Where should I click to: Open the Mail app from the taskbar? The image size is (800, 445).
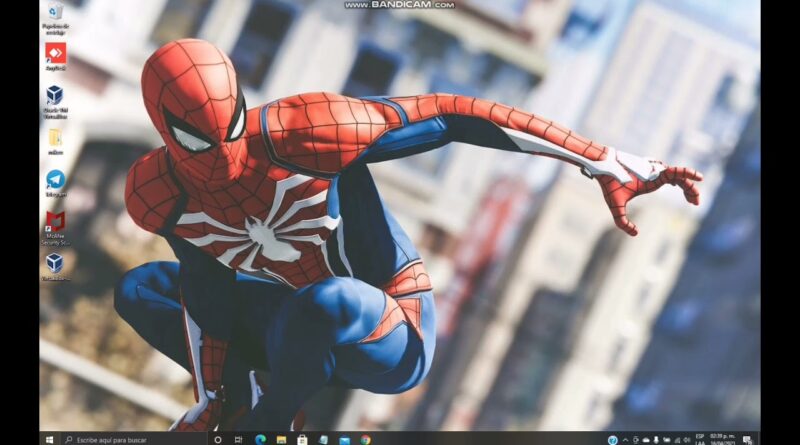tap(344, 439)
